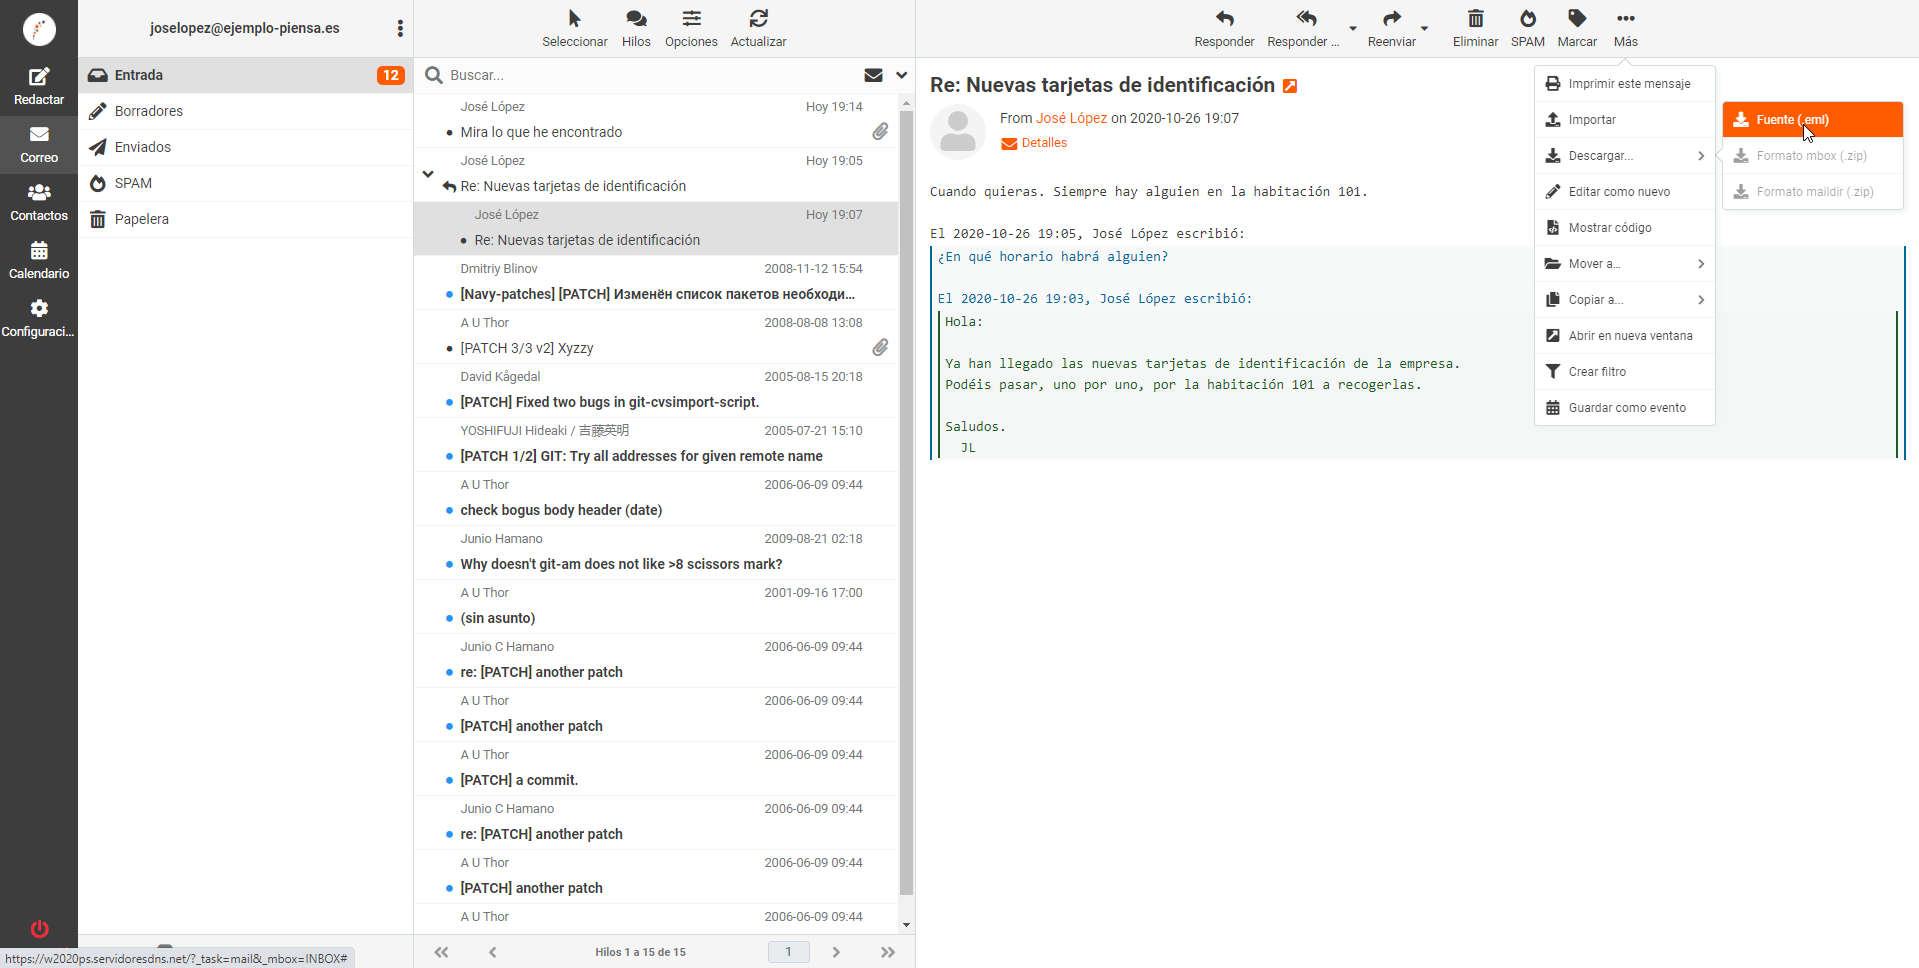Click the Buscar search field

pos(640,75)
